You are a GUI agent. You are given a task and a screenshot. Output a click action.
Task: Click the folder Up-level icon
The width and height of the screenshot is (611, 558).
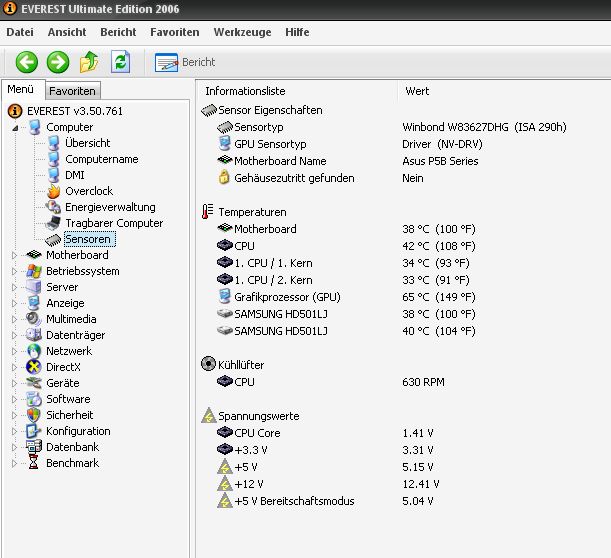[89, 62]
